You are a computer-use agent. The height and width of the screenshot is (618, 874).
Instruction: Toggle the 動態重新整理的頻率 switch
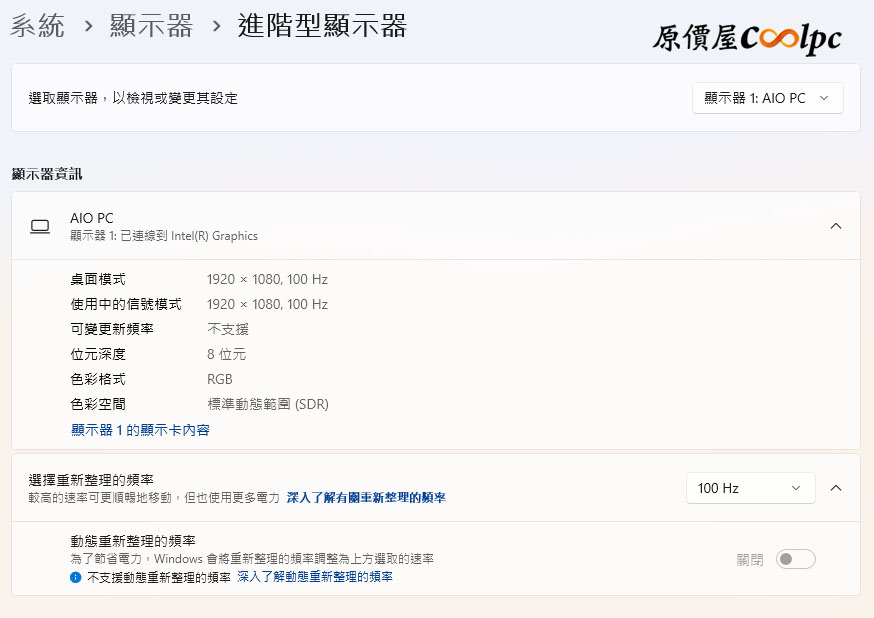tap(795, 559)
